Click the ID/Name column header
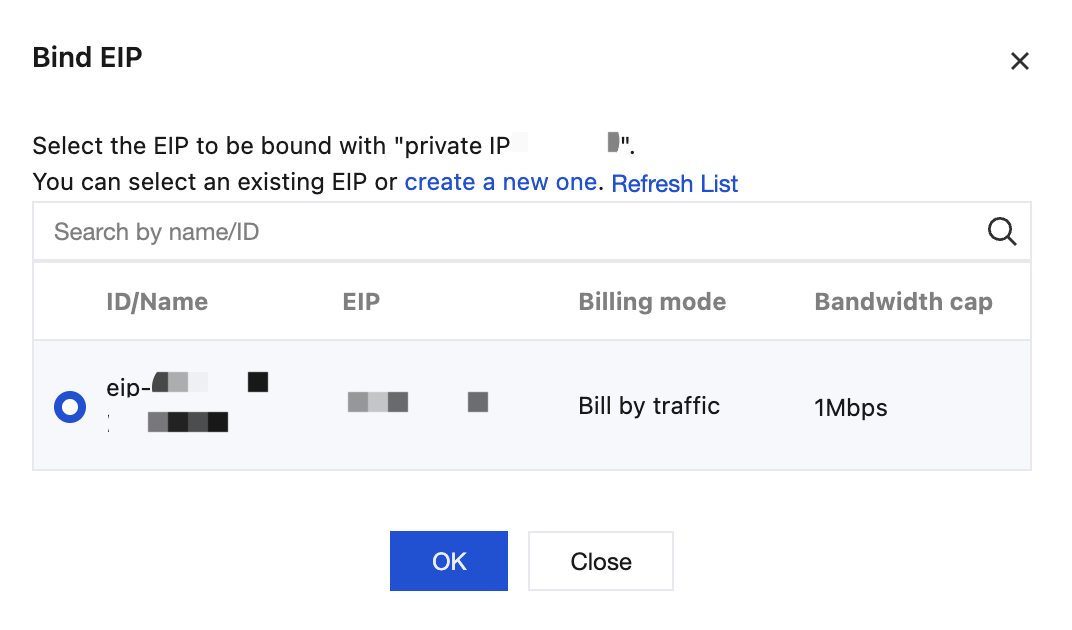 click(157, 302)
